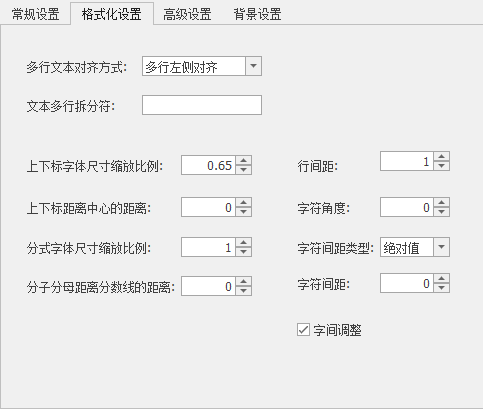This screenshot has height=409, width=483.
Task: Increase 分子分母距离分数线的距离 with up arrow
Action: click(244, 282)
